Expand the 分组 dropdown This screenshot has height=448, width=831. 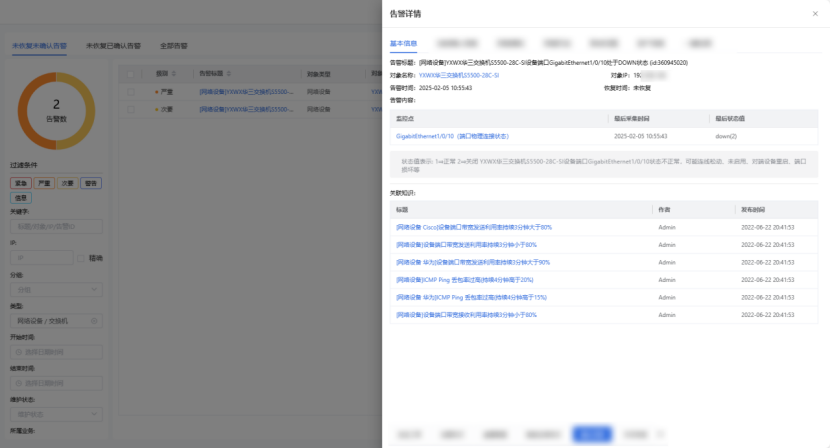[55, 289]
